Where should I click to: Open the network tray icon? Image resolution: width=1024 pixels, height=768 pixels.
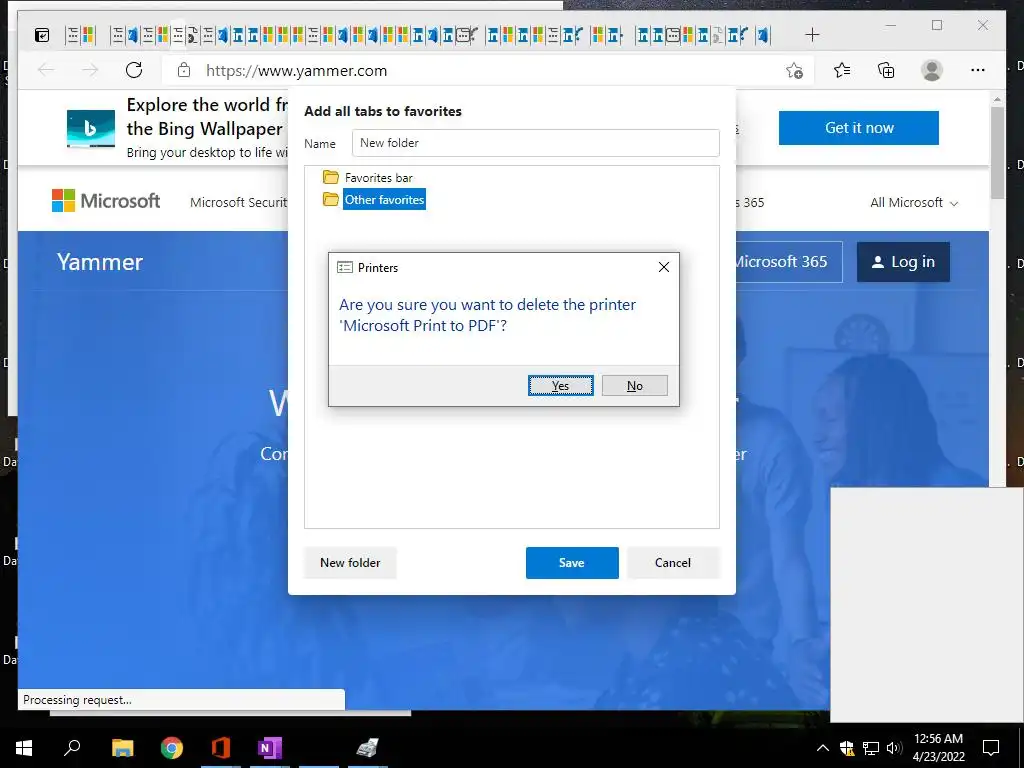(x=871, y=748)
